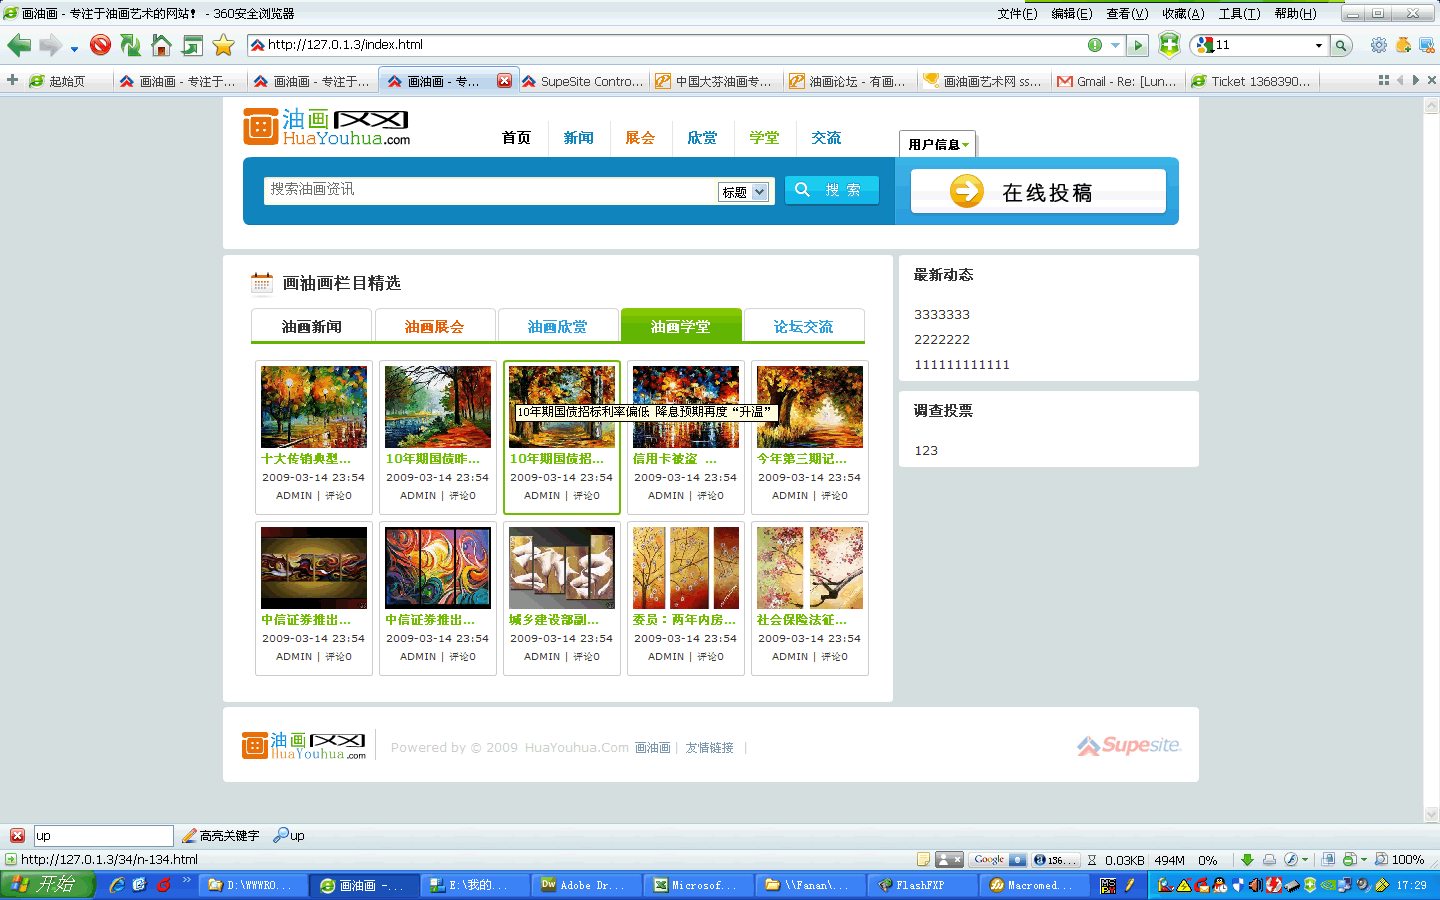Select the 油画展会 category tab
1440x900 pixels.
click(x=434, y=326)
